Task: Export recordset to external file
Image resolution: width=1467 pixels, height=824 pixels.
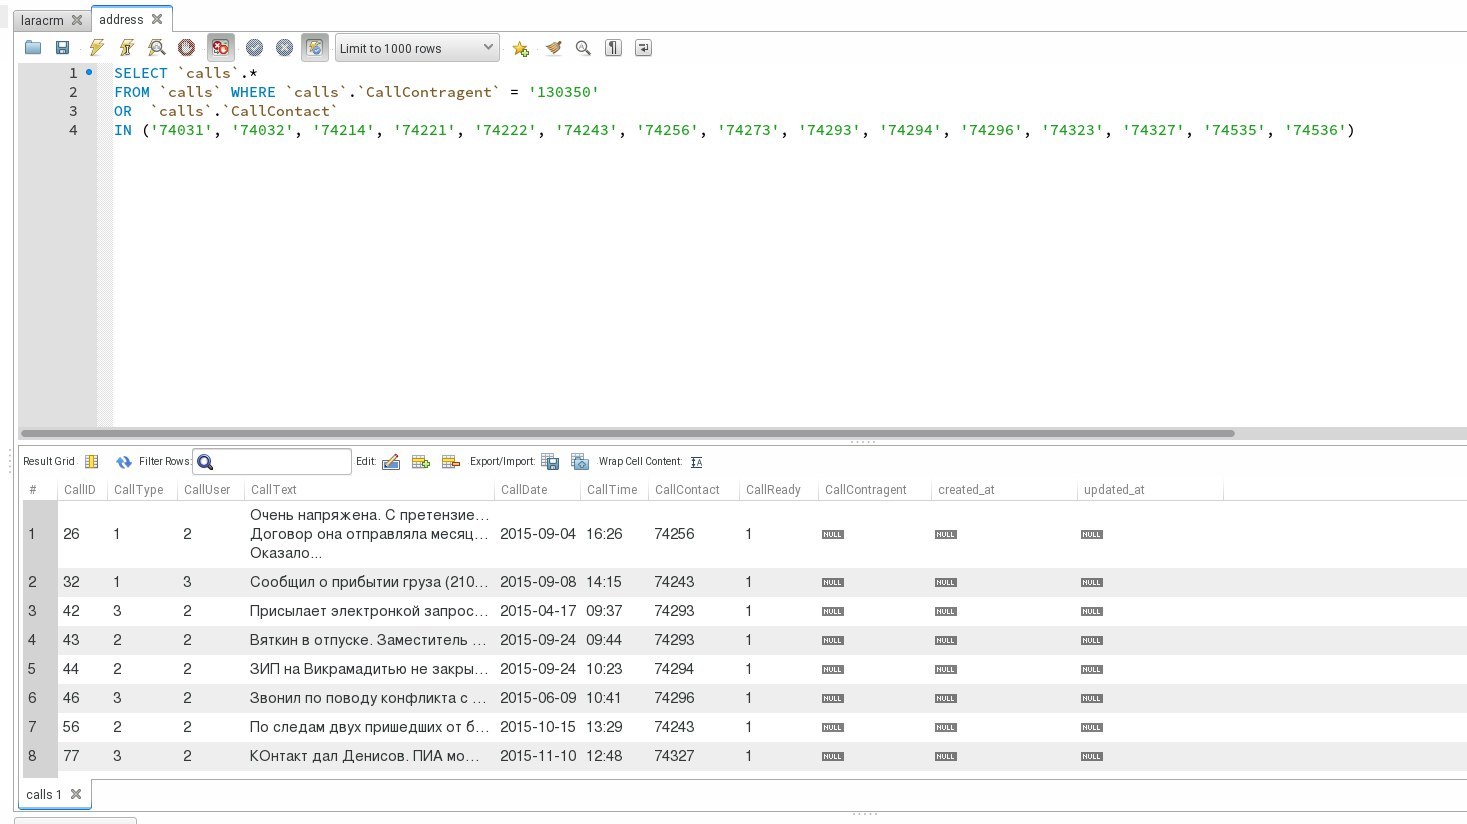Action: [x=550, y=461]
